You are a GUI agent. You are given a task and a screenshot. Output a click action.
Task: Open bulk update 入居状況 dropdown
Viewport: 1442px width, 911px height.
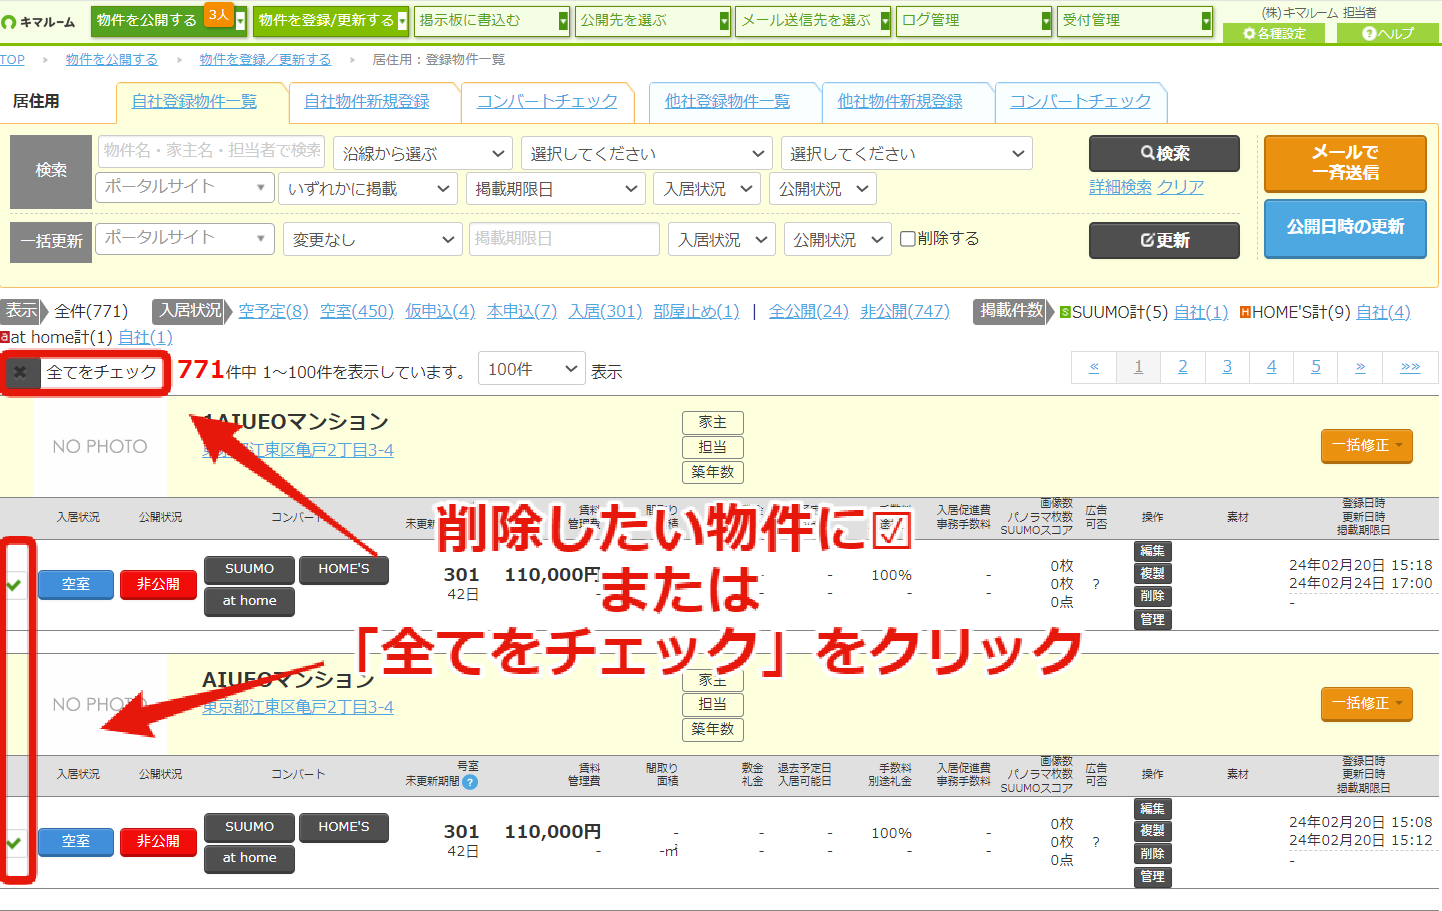[723, 239]
